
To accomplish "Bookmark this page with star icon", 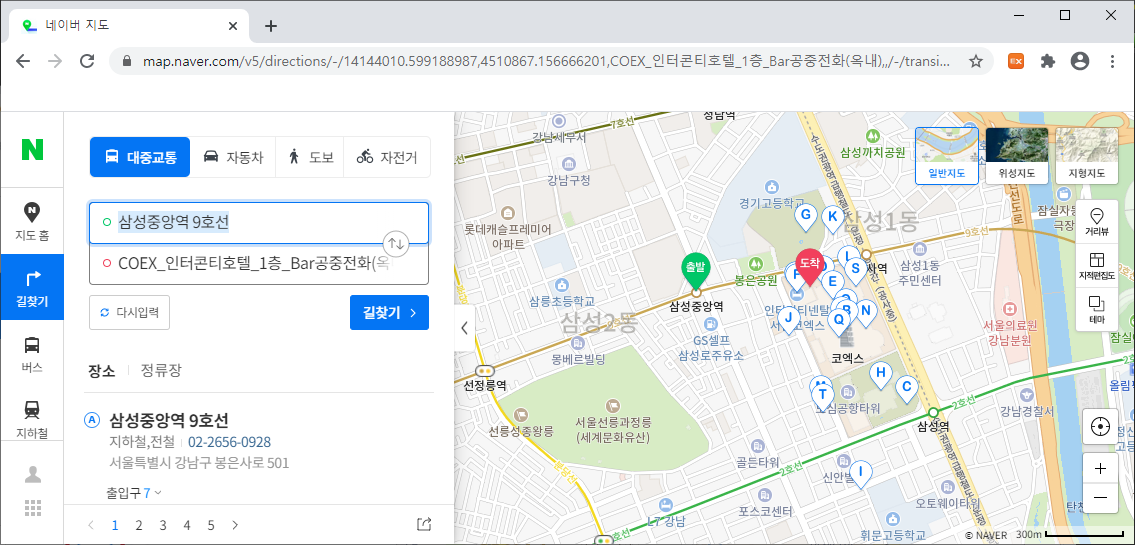I will pyautogui.click(x=976, y=62).
